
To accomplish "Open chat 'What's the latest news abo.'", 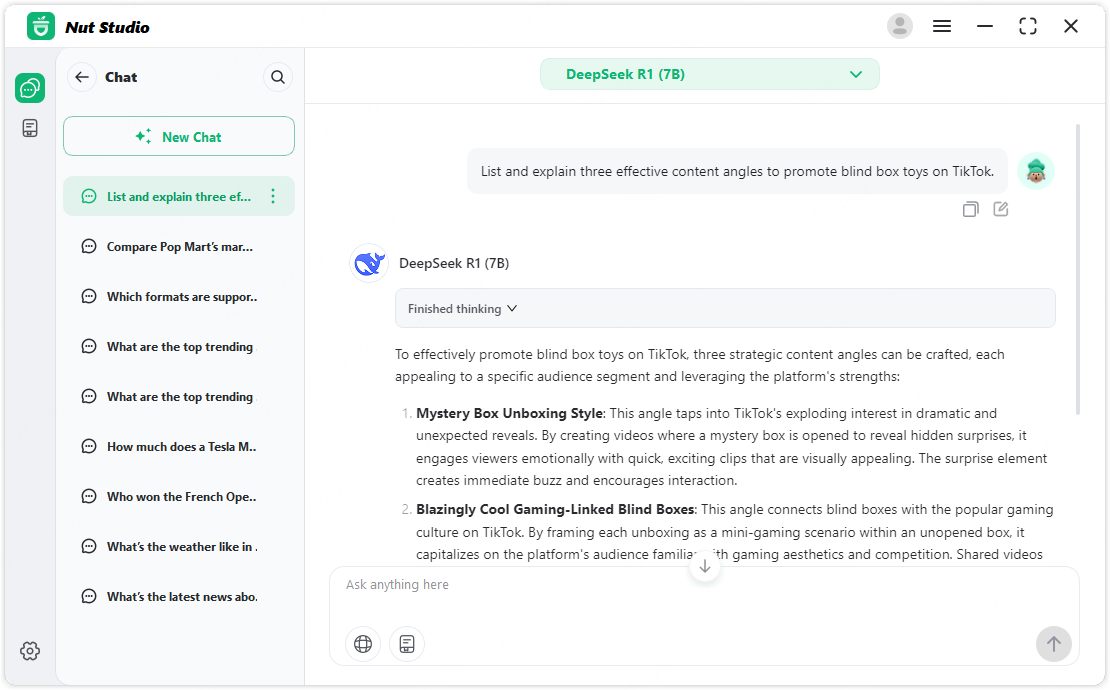I will pos(179,597).
